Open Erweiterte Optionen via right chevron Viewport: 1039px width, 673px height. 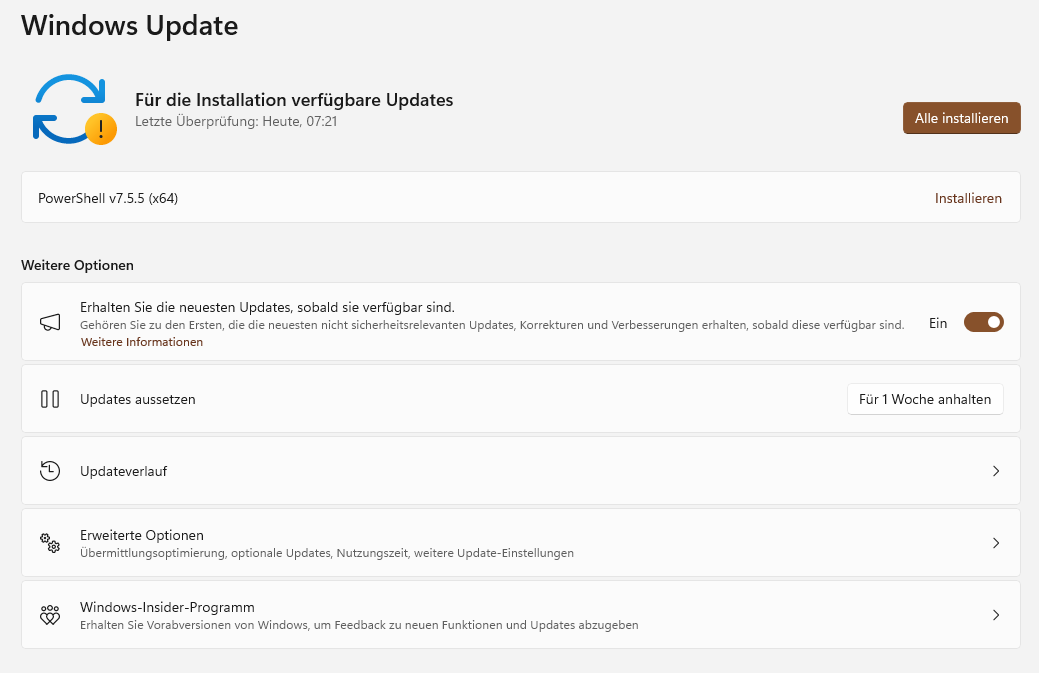click(995, 543)
